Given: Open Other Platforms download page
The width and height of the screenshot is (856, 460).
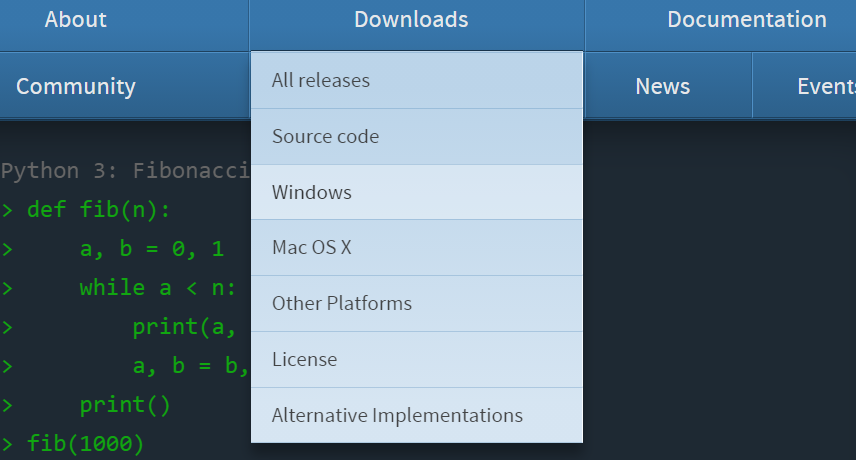Looking at the screenshot, I should [x=417, y=303].
